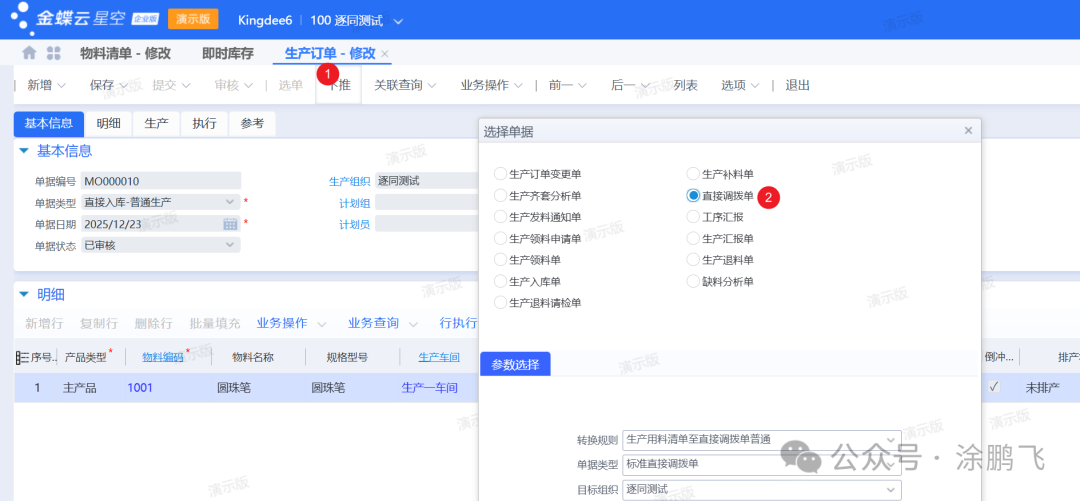The image size is (1080, 501).
Task: Open the 执行 tab
Action: pos(204,124)
